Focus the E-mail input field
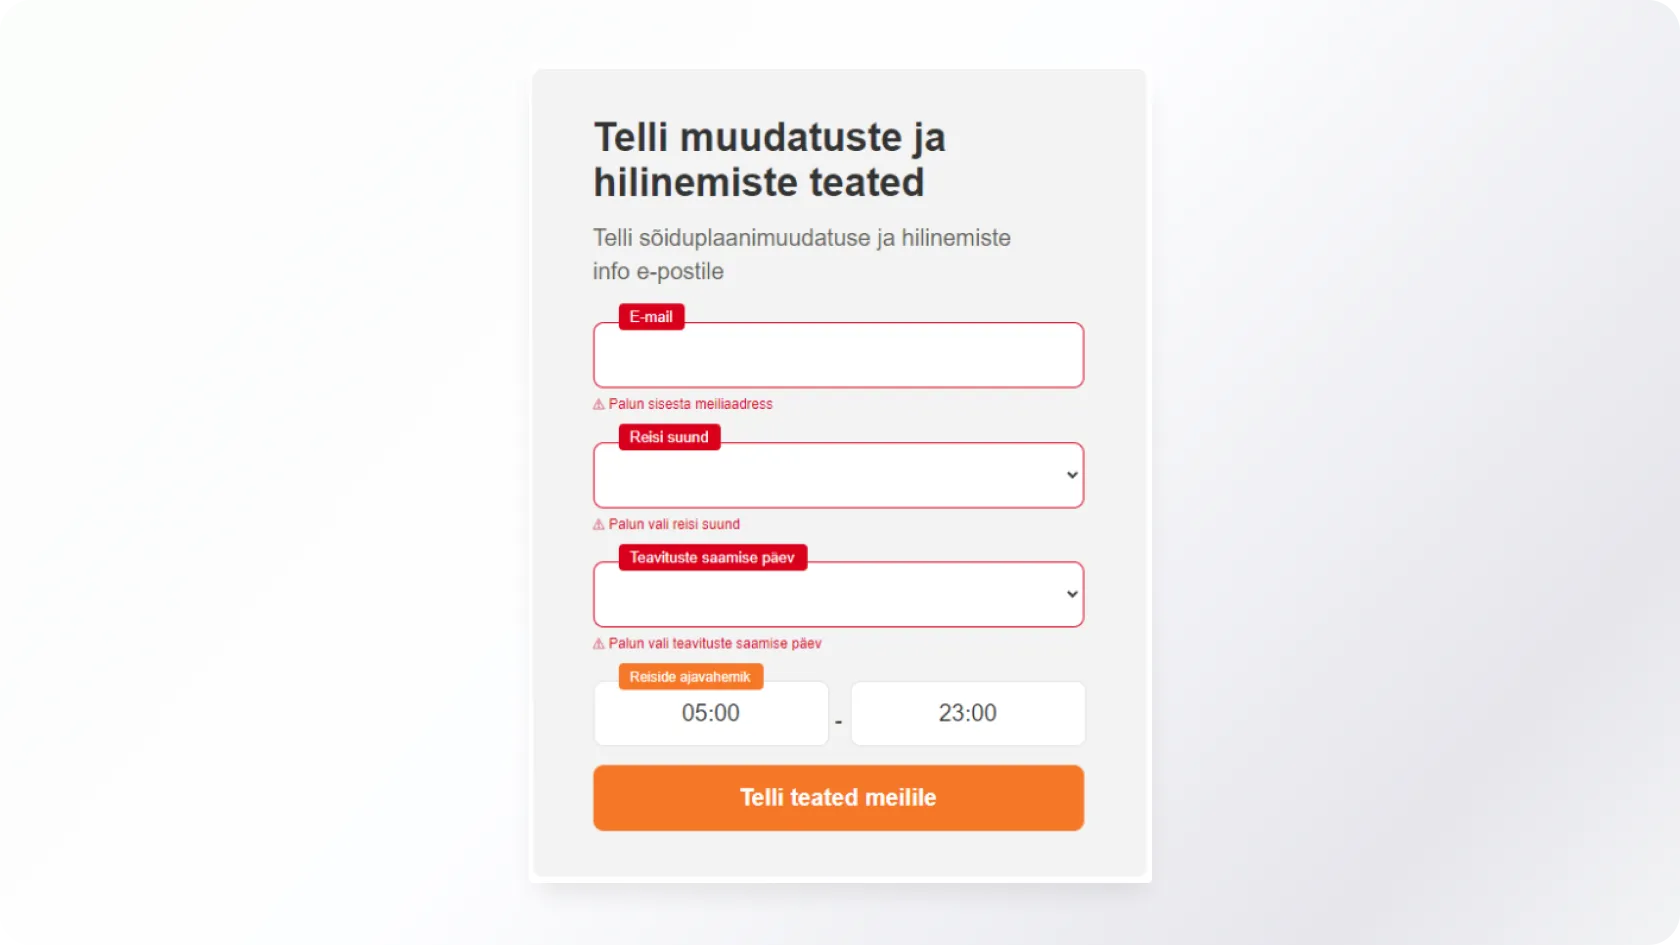The width and height of the screenshot is (1680, 945). point(838,356)
